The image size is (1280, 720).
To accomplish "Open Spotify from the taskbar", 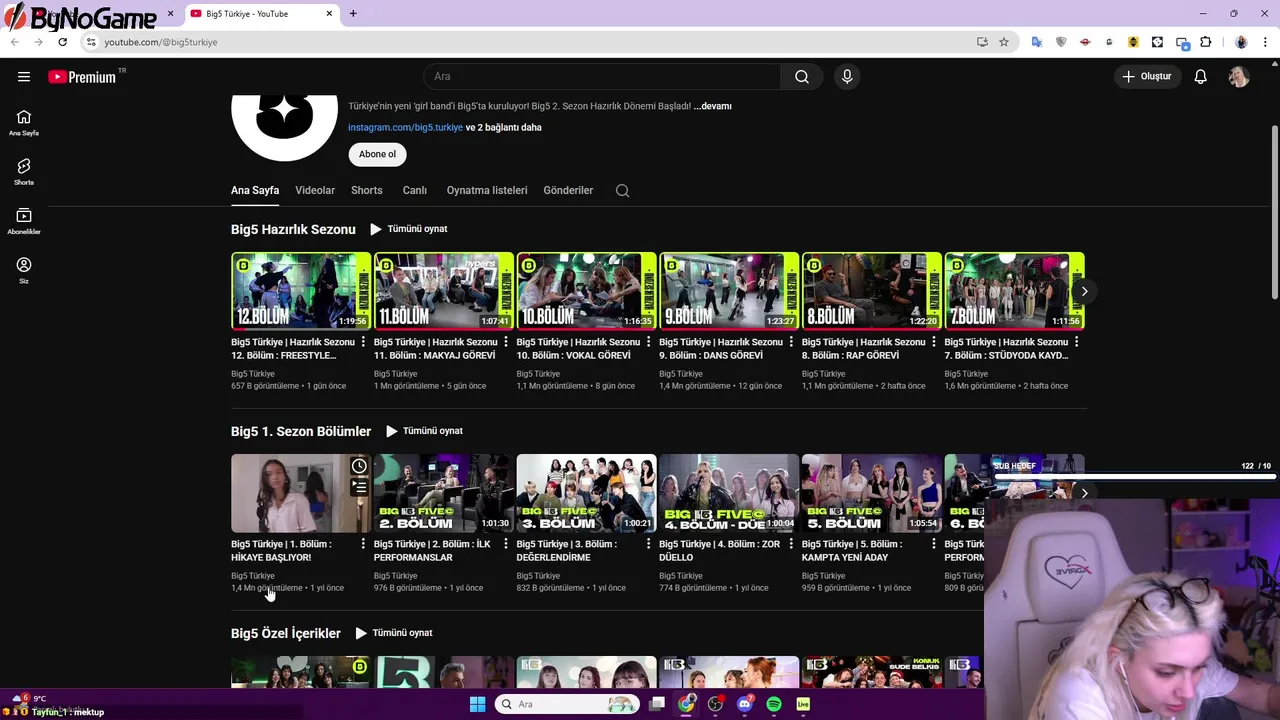I will tap(774, 704).
